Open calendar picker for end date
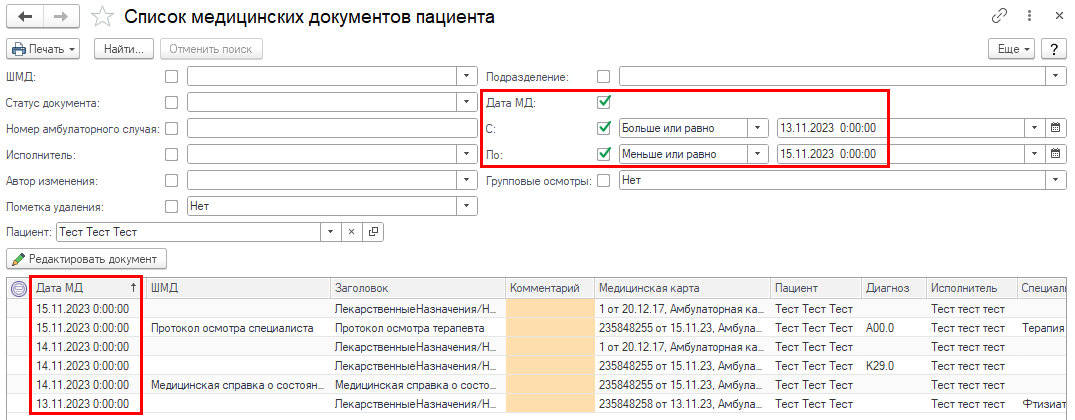 1054,154
